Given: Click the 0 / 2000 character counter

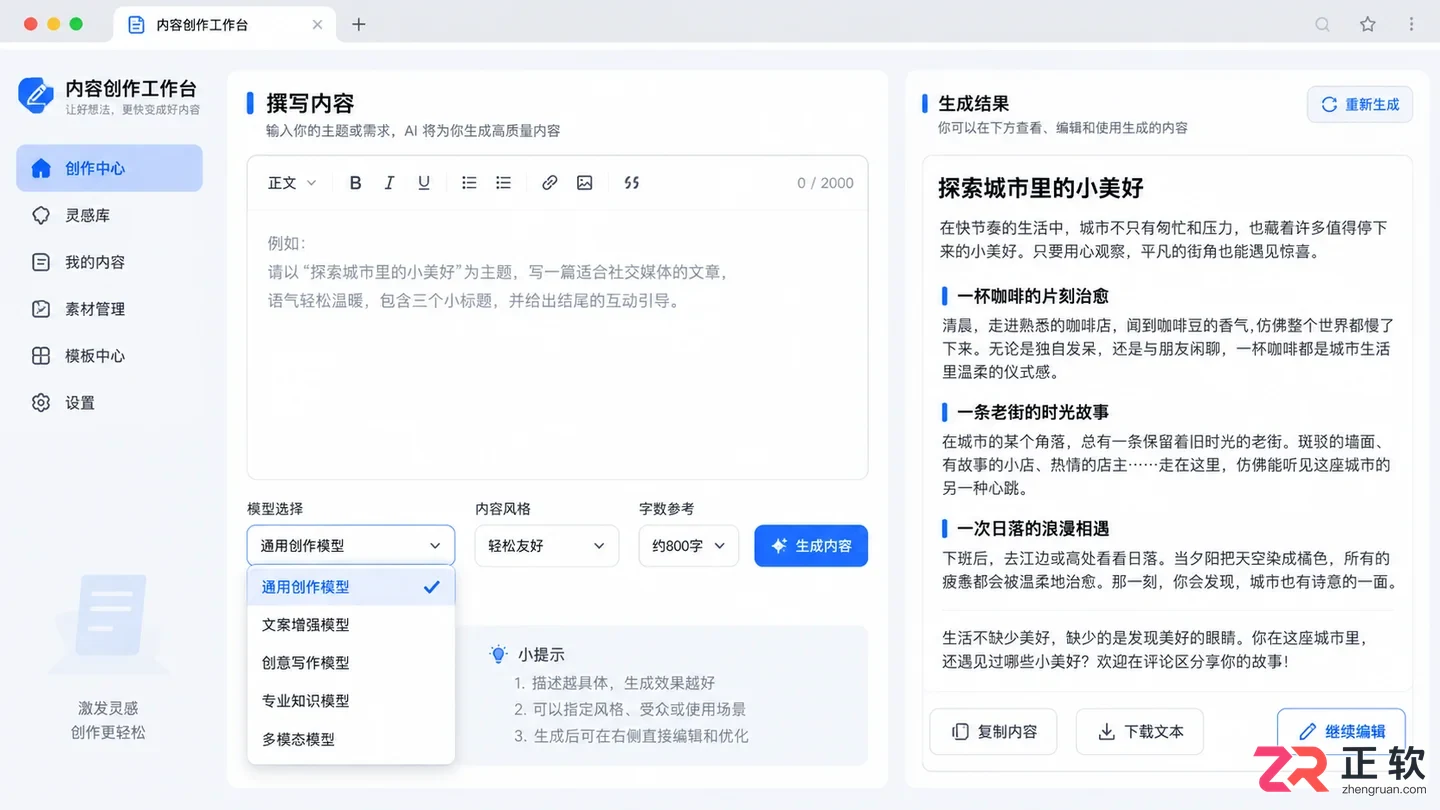Looking at the screenshot, I should pos(825,183).
